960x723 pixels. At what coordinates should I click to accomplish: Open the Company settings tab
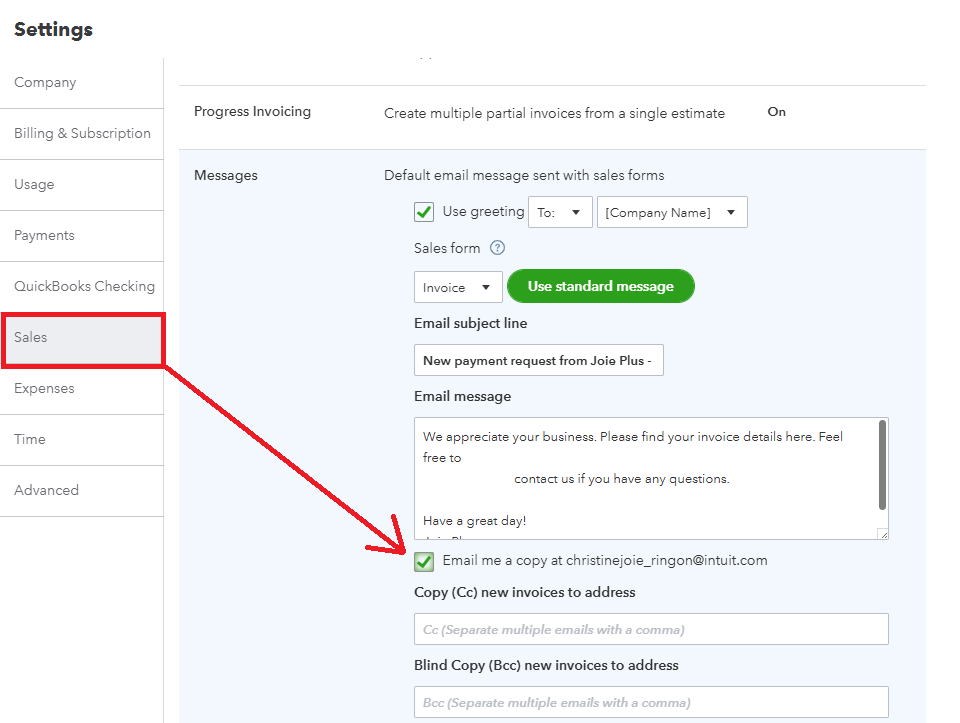pos(45,83)
